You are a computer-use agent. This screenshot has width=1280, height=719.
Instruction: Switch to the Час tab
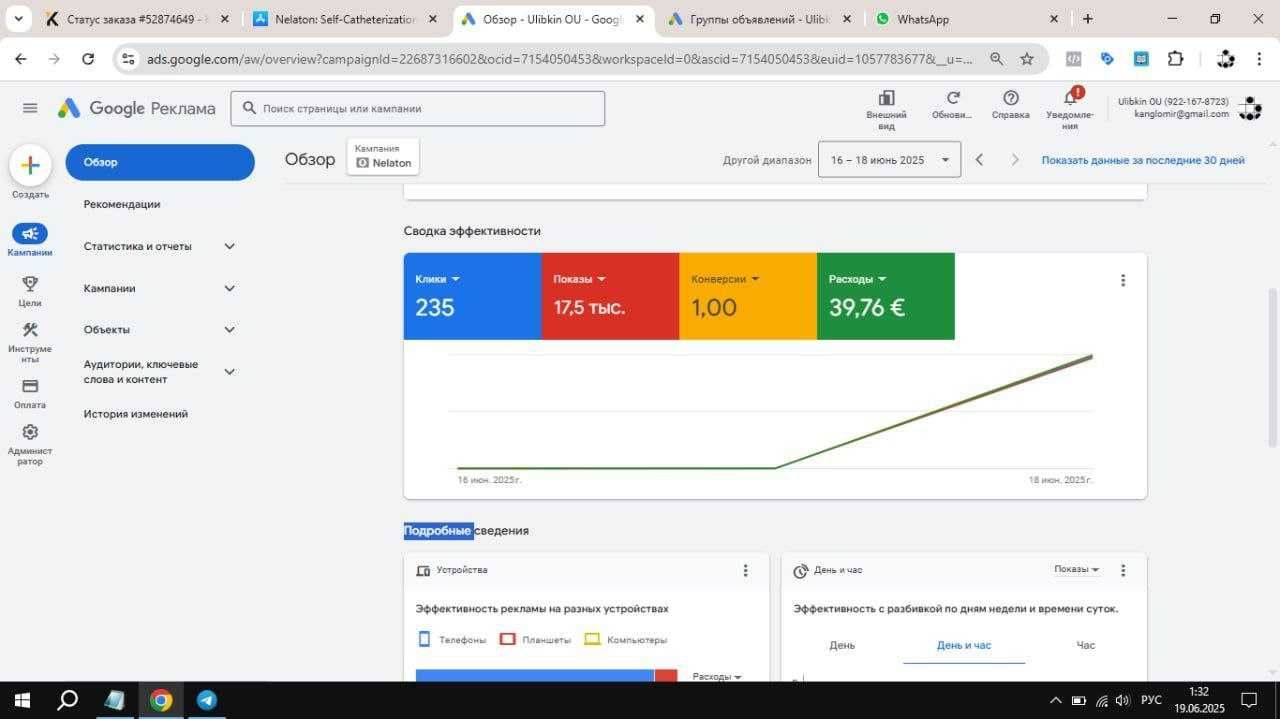(1086, 645)
